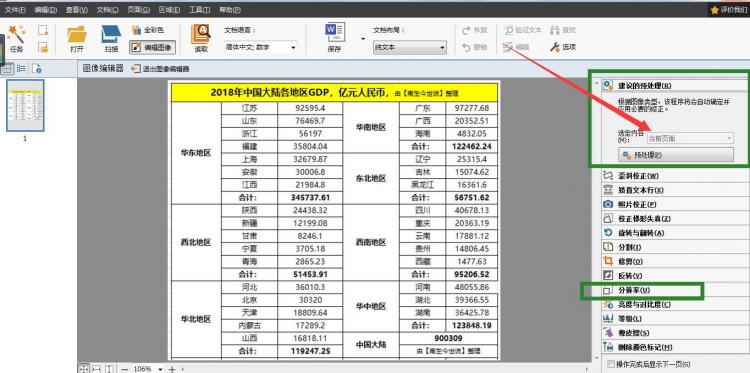Toggle the 编辑图像 button
The width and height of the screenshot is (750, 373).
(153, 47)
